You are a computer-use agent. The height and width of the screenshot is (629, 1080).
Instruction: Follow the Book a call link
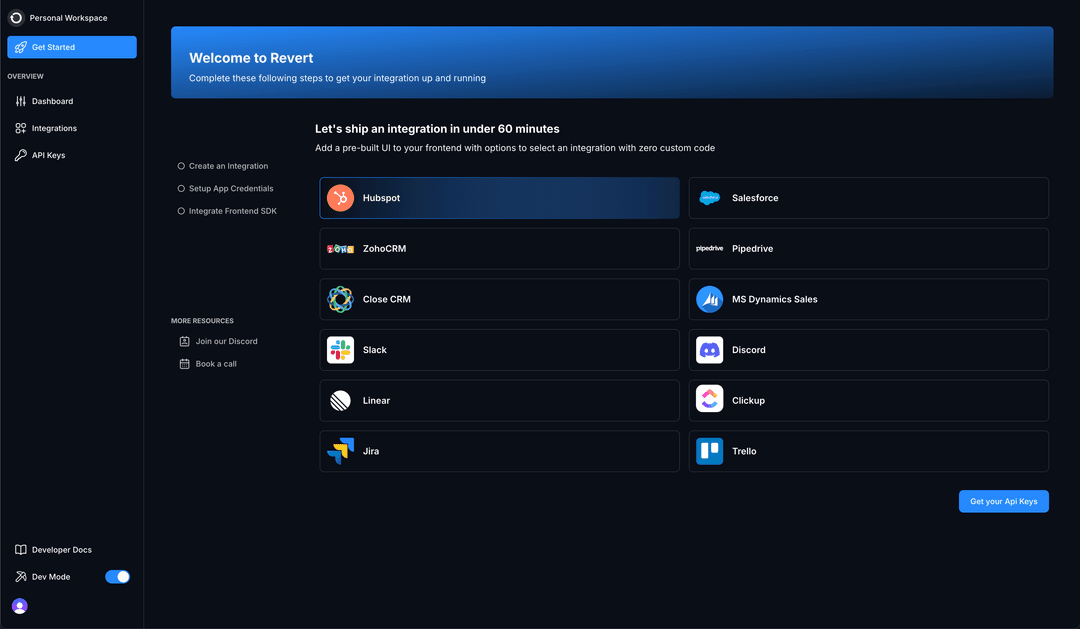pos(216,364)
